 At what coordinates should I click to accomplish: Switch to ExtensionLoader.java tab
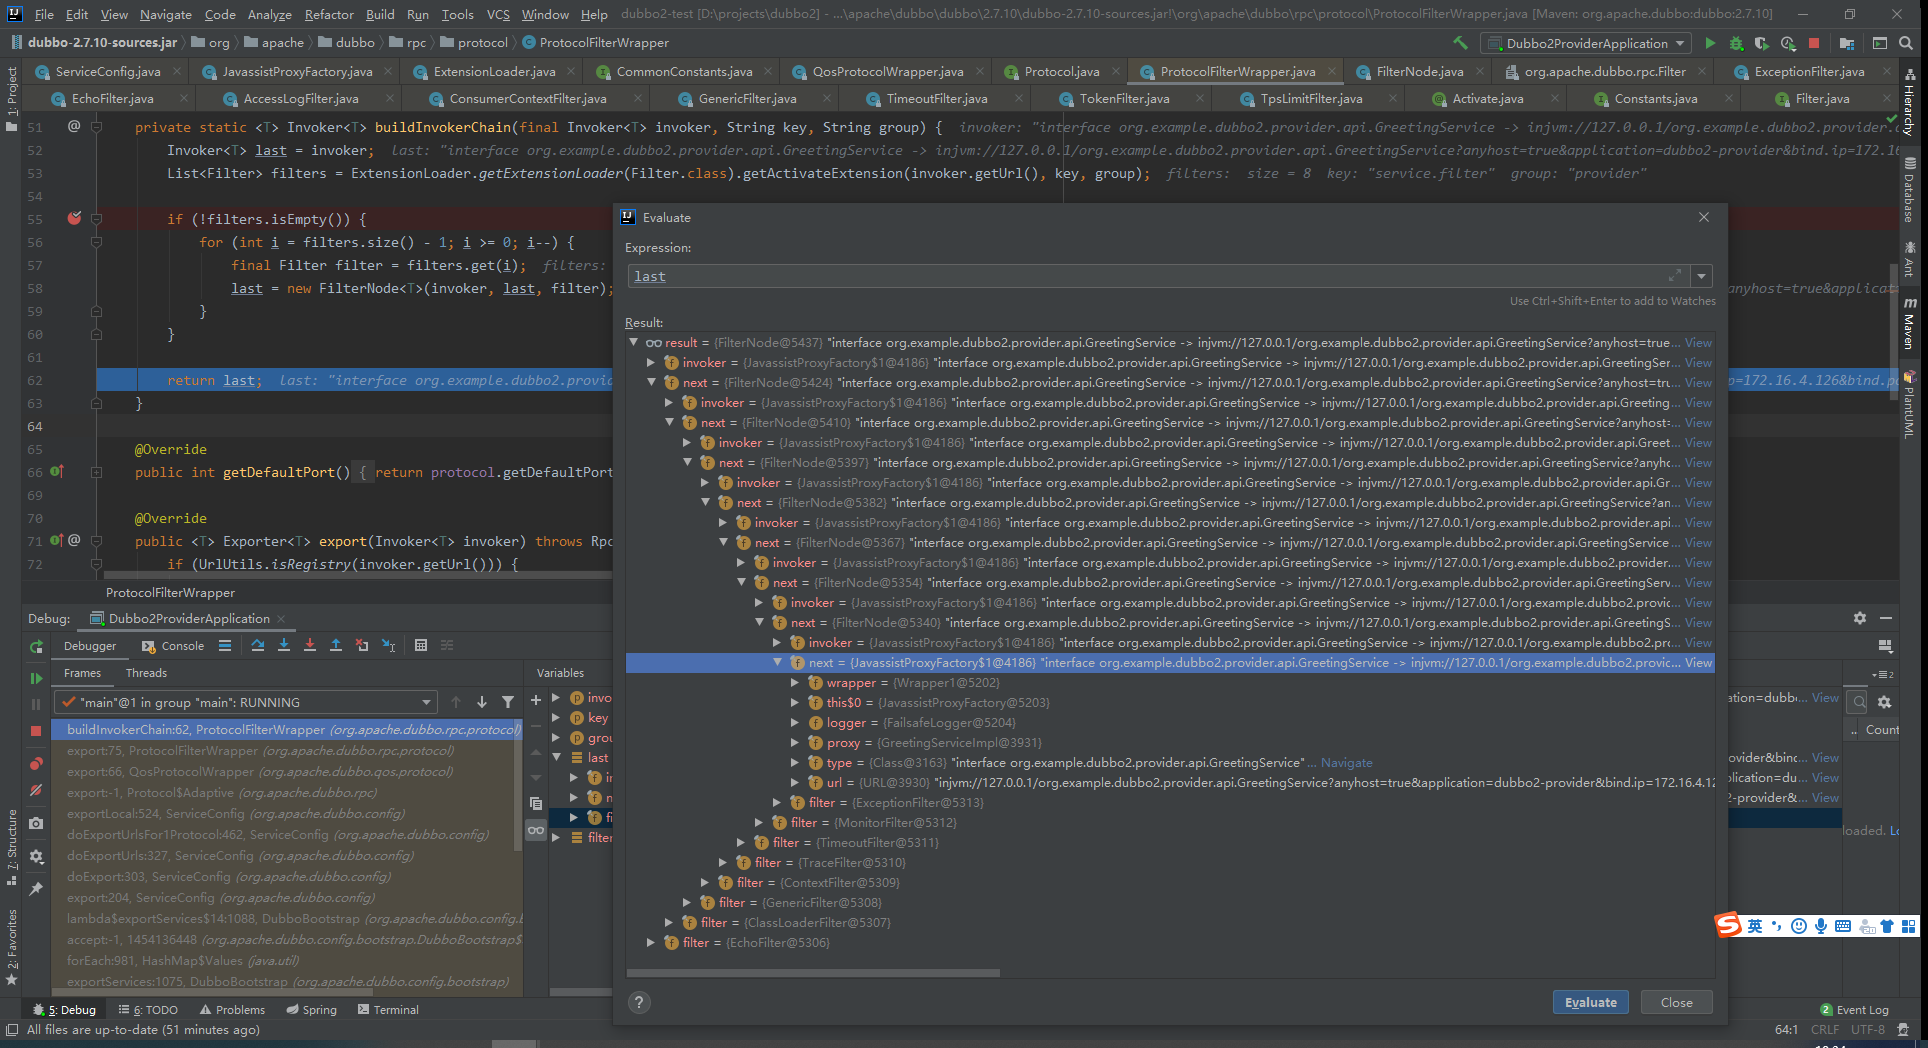(x=494, y=71)
